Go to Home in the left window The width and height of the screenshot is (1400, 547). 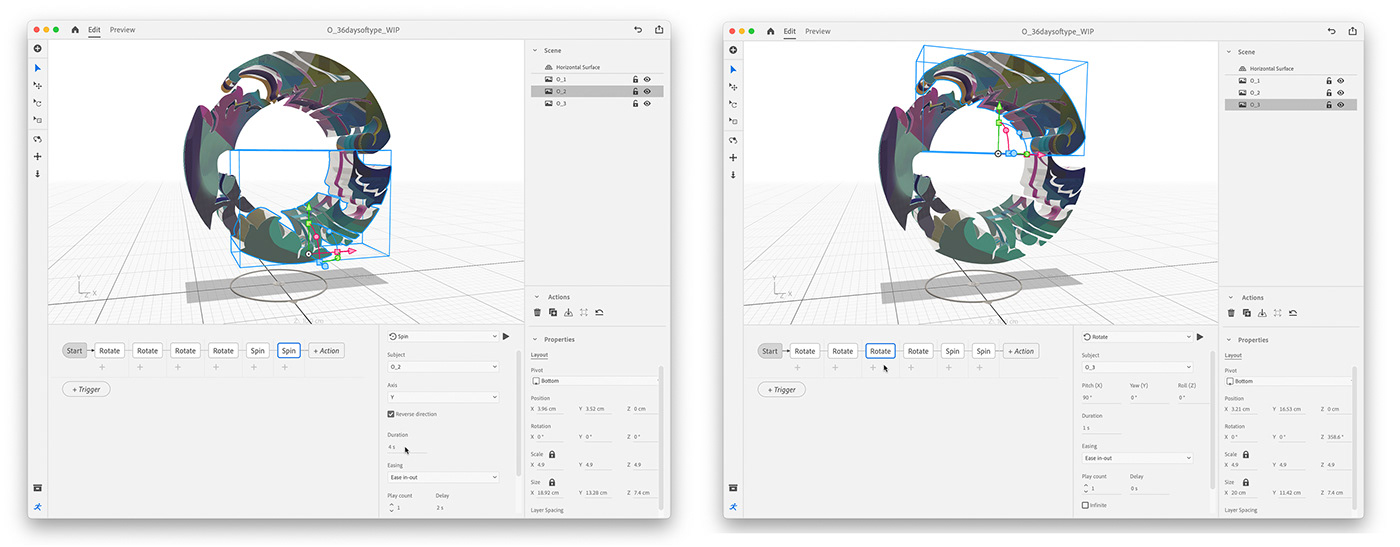pyautogui.click(x=75, y=30)
